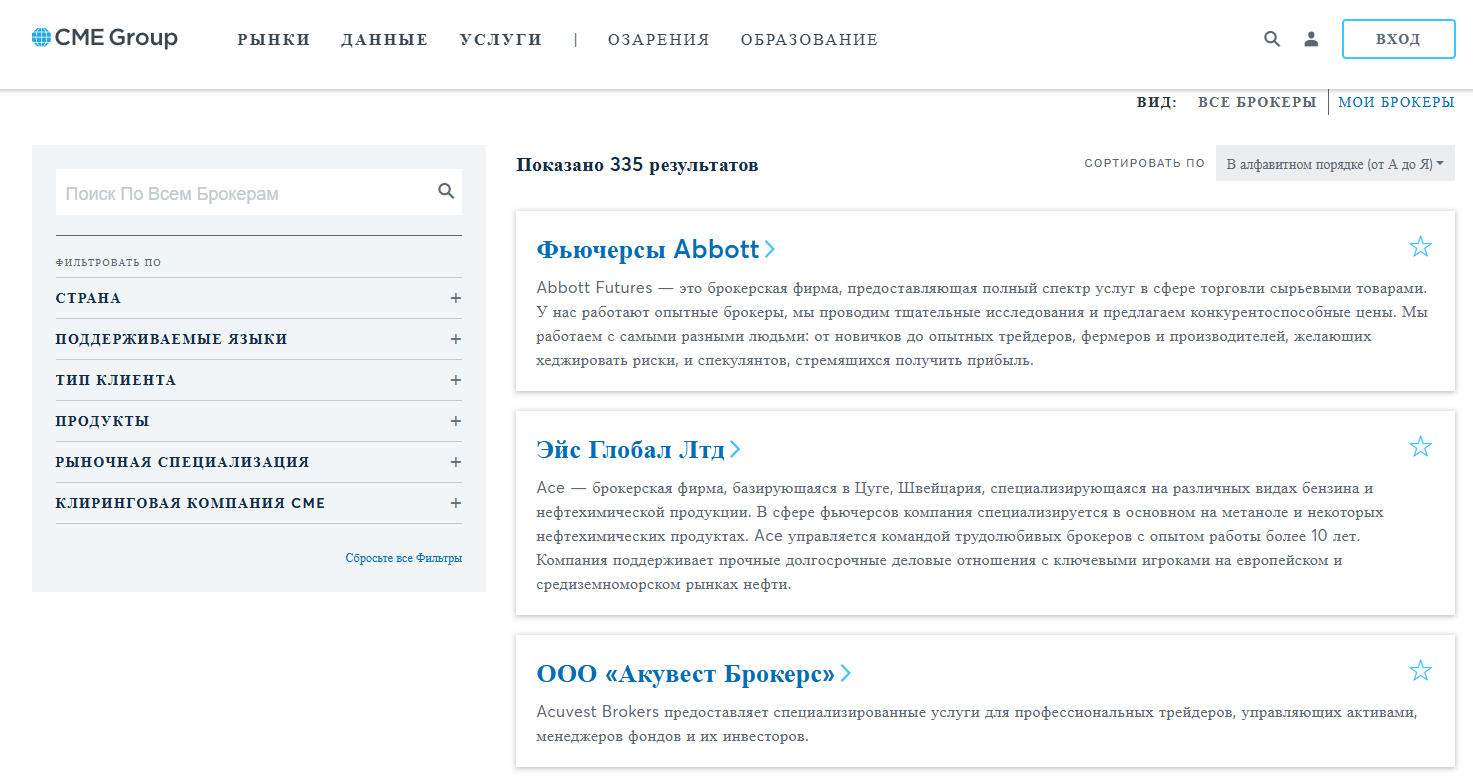Expand the Клиринговая компания CME filter

coord(259,503)
